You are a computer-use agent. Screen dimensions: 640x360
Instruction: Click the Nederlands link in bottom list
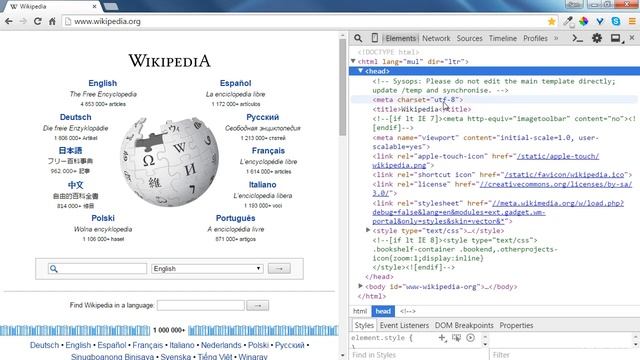221,345
